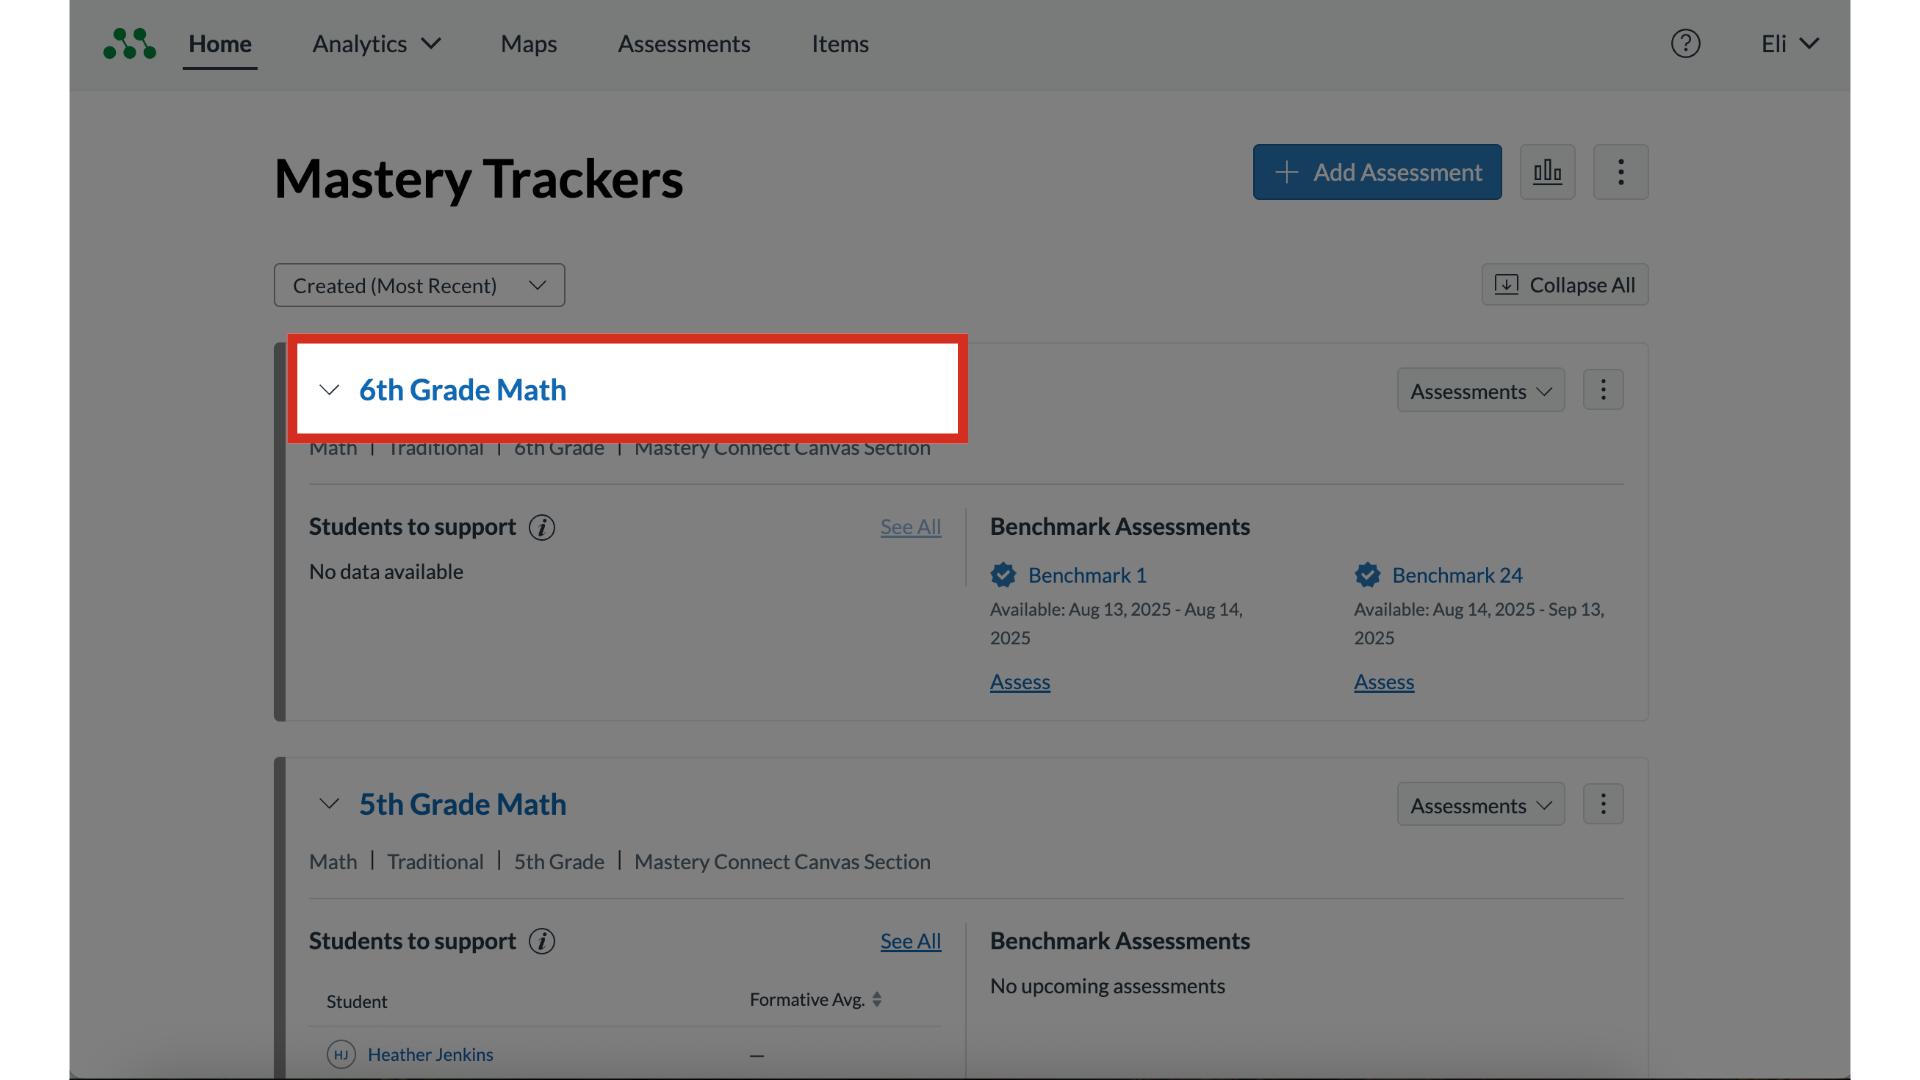1920x1080 pixels.
Task: Open Assessments dropdown for 5th Grade Math
Action: click(x=1480, y=805)
